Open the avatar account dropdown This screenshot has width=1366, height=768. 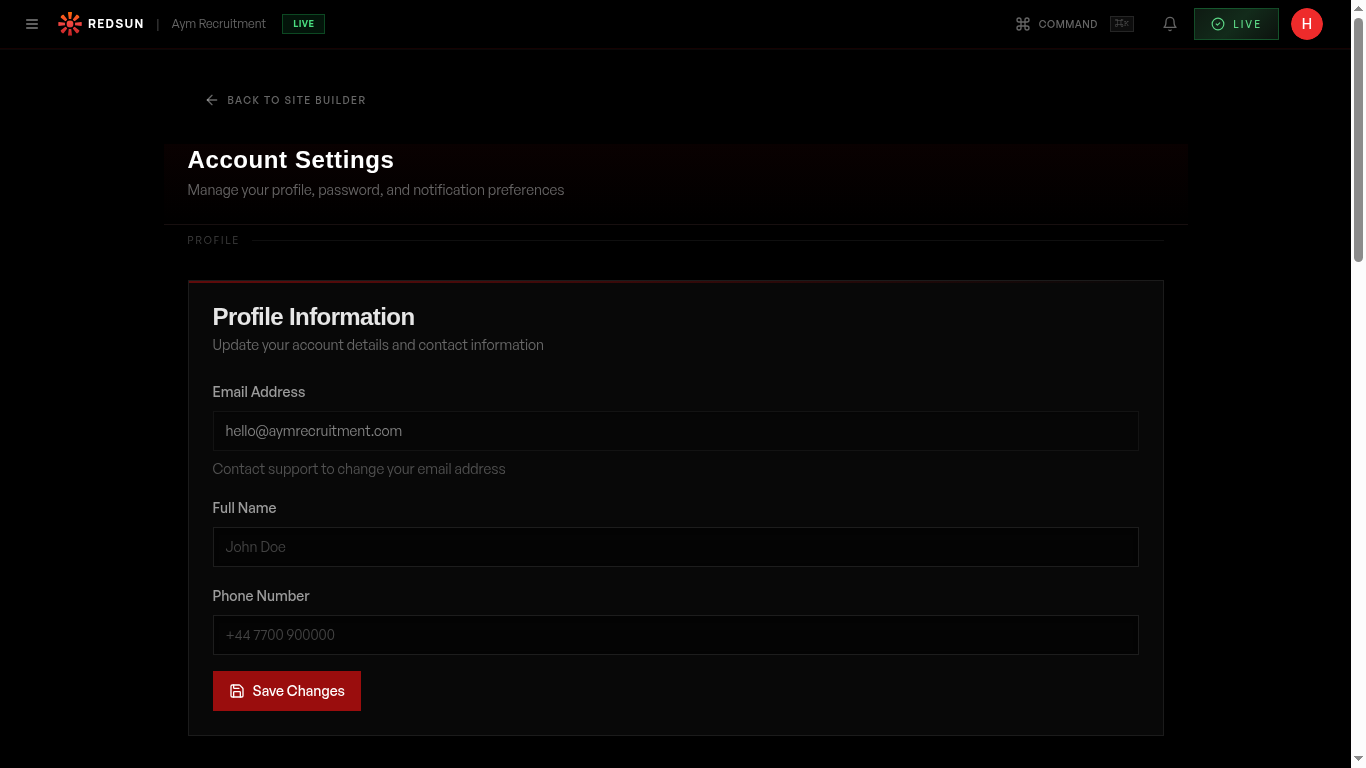coord(1307,24)
